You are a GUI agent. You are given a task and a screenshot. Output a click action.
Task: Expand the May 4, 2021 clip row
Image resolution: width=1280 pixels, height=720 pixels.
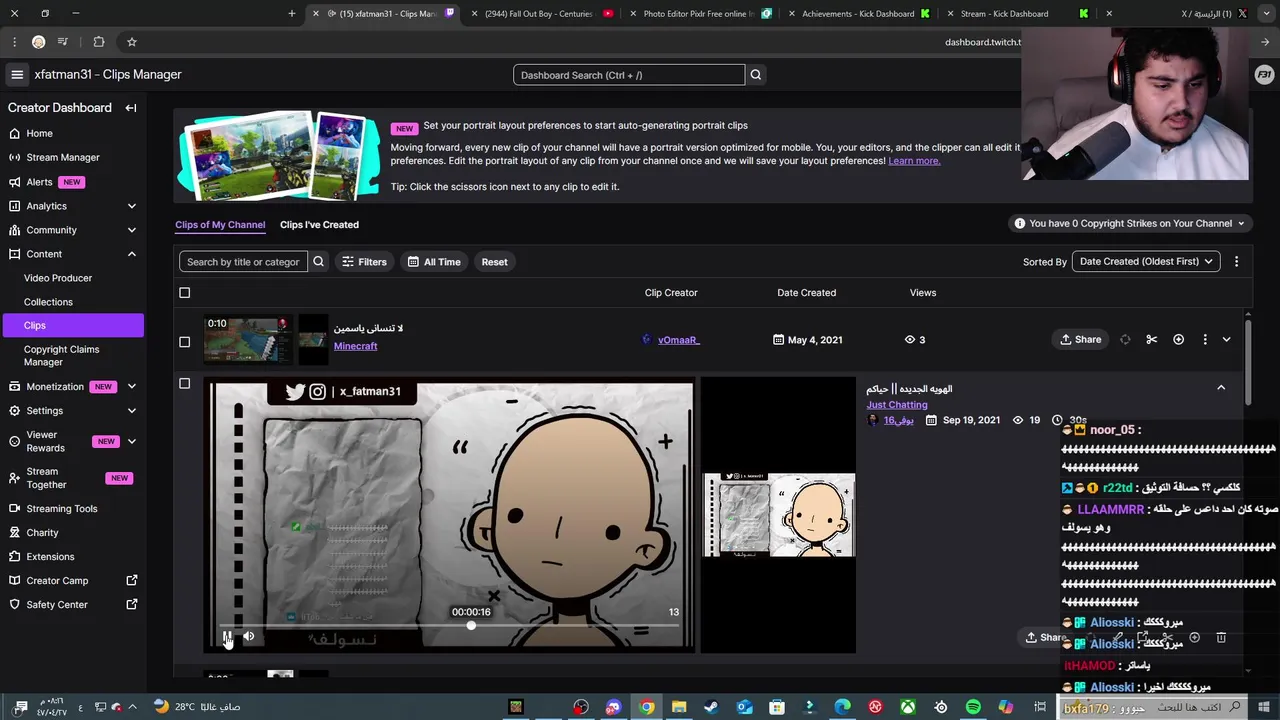[1226, 340]
